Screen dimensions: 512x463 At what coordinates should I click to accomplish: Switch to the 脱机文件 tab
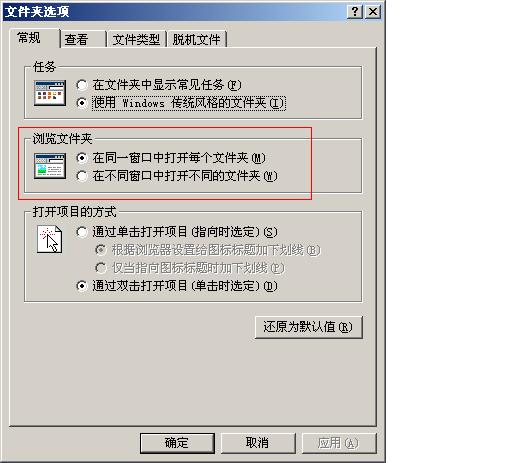coord(196,40)
